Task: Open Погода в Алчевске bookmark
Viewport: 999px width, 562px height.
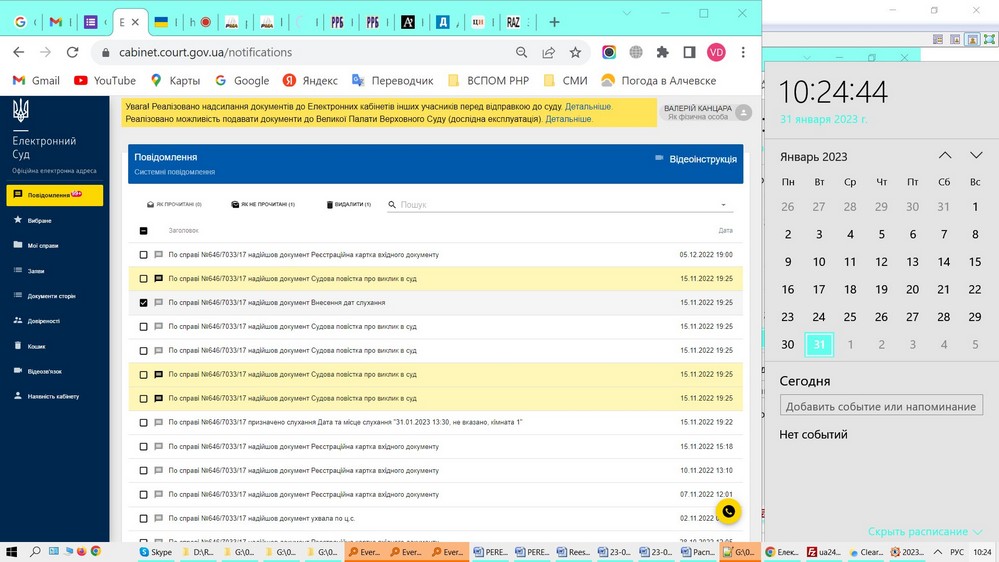Action: coord(659,81)
